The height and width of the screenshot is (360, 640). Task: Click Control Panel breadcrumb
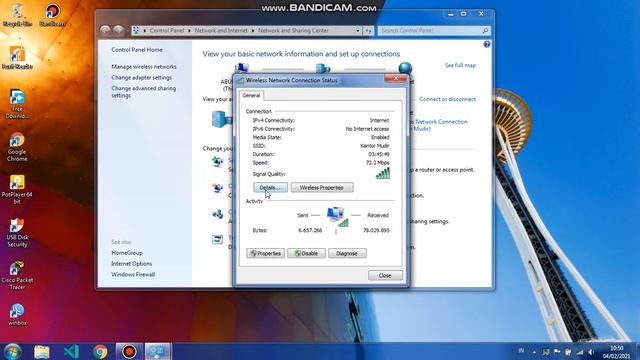pyautogui.click(x=167, y=31)
